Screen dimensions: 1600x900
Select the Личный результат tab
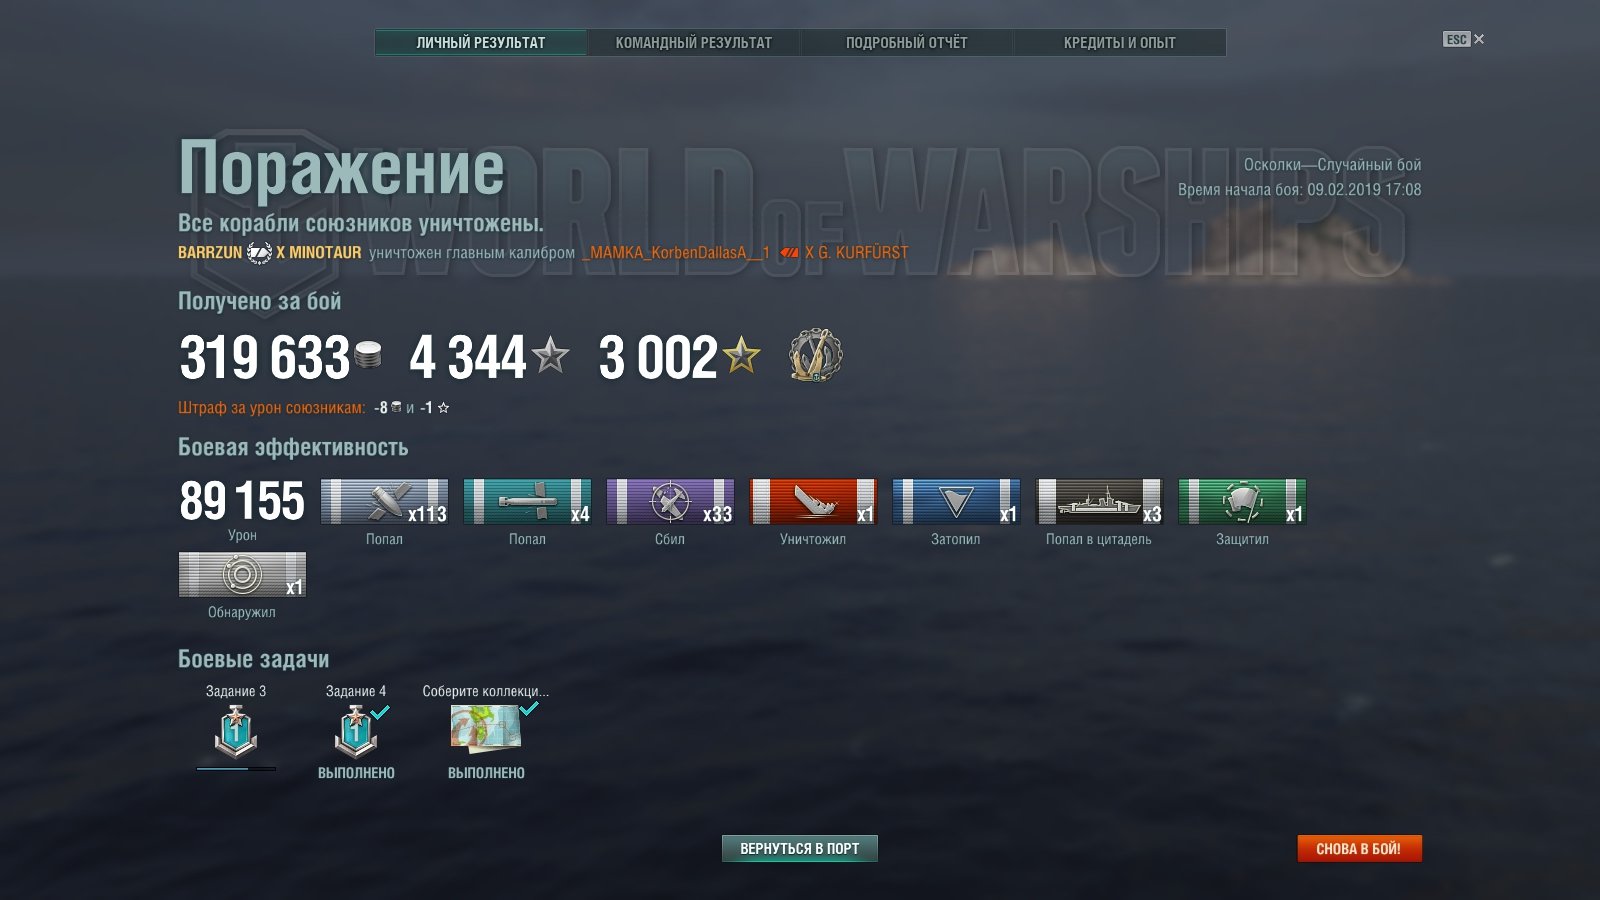pyautogui.click(x=481, y=42)
